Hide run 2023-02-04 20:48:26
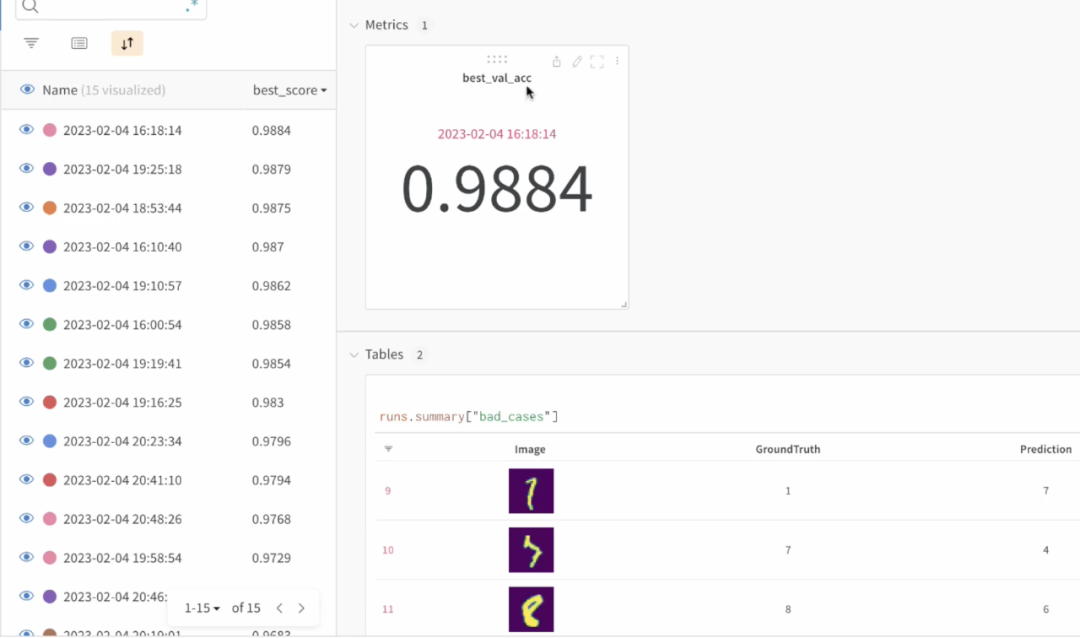Image resolution: width=1080 pixels, height=638 pixels. pos(26,518)
